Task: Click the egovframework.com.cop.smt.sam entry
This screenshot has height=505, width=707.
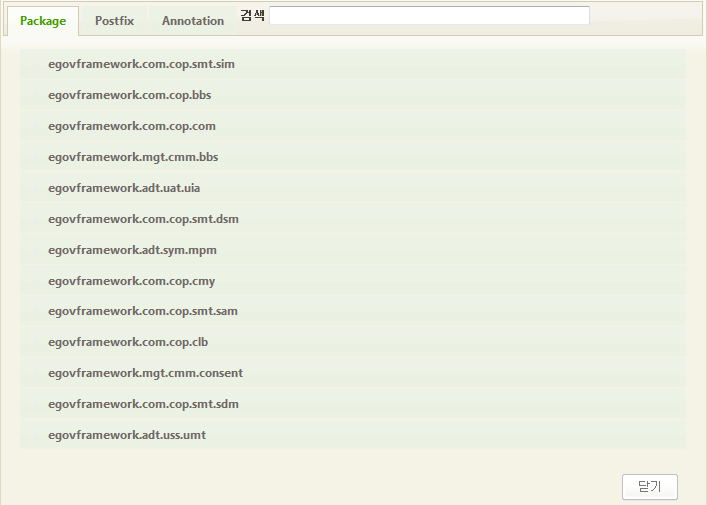Action: 142,311
